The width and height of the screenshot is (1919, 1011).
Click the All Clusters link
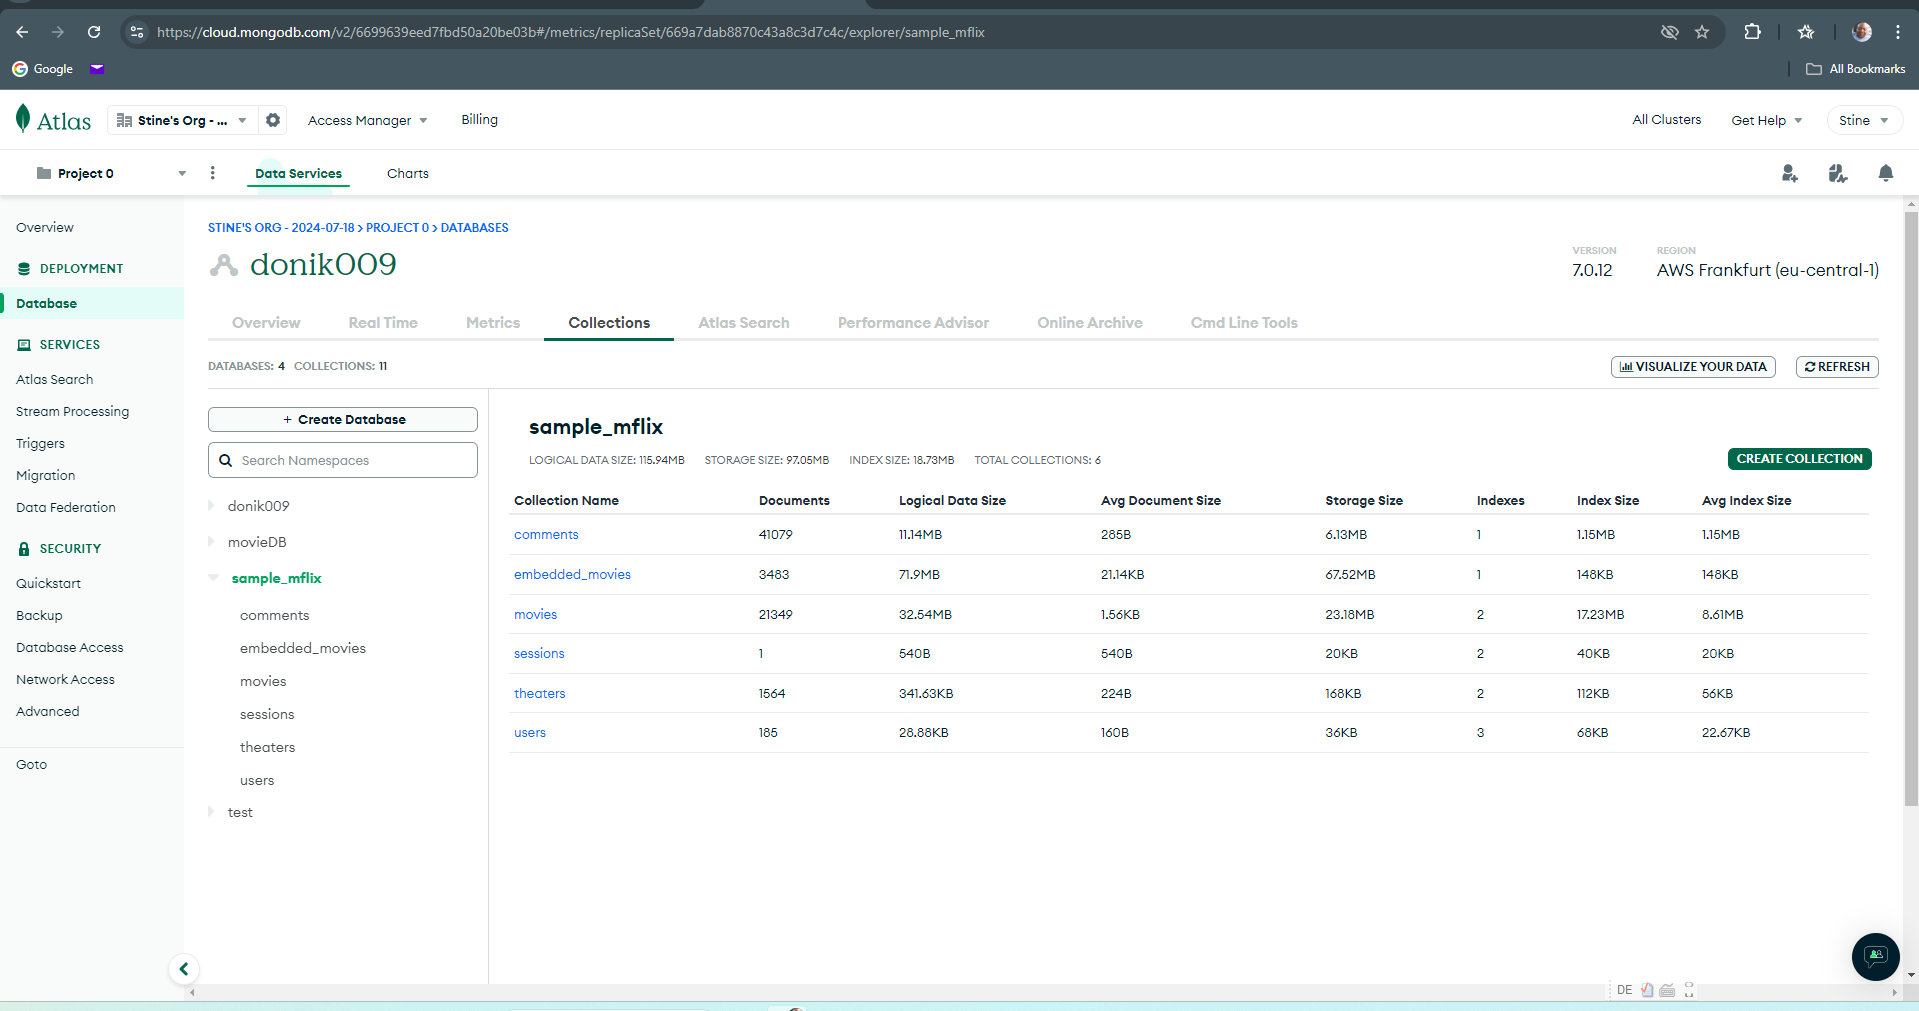(1666, 120)
